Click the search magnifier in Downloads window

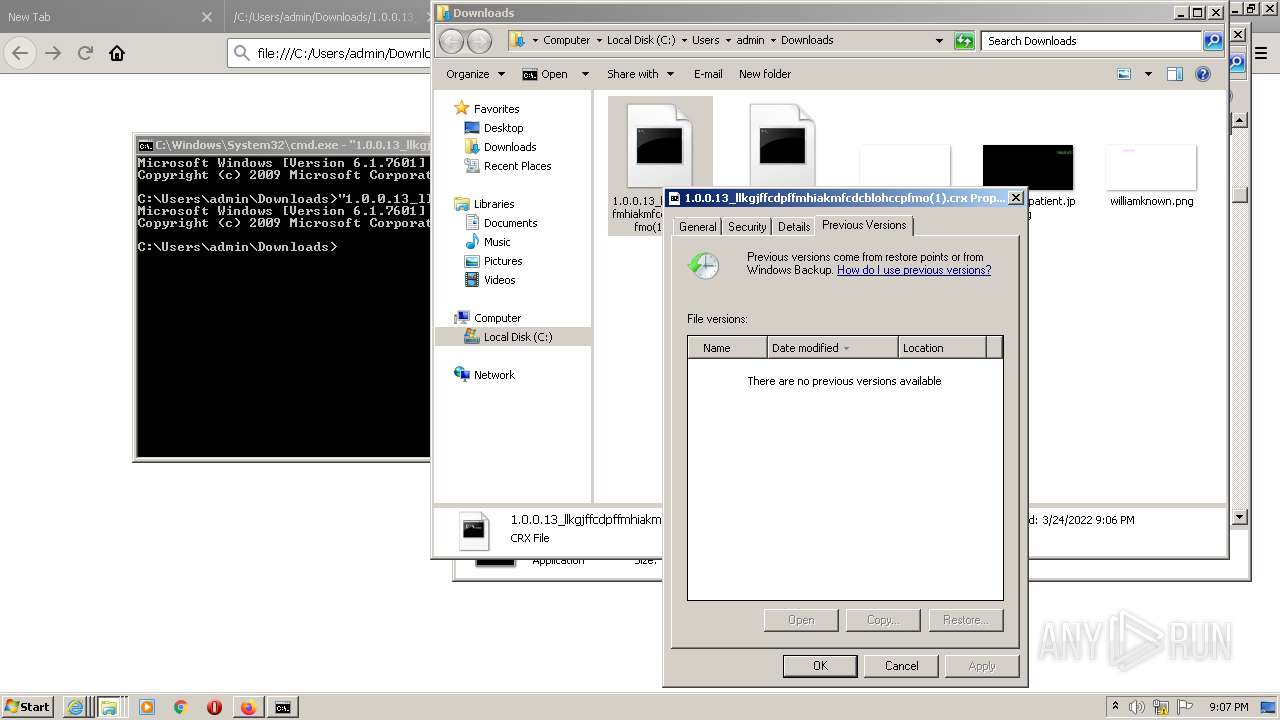point(1213,41)
